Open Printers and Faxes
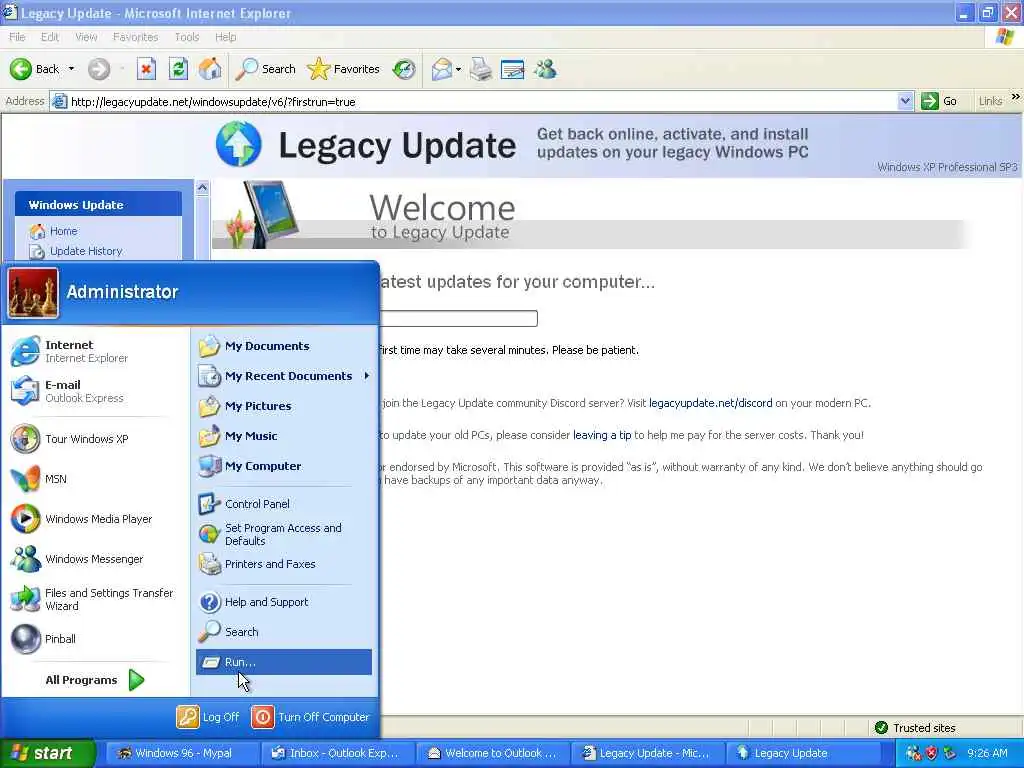1024x768 pixels. click(x=284, y=564)
